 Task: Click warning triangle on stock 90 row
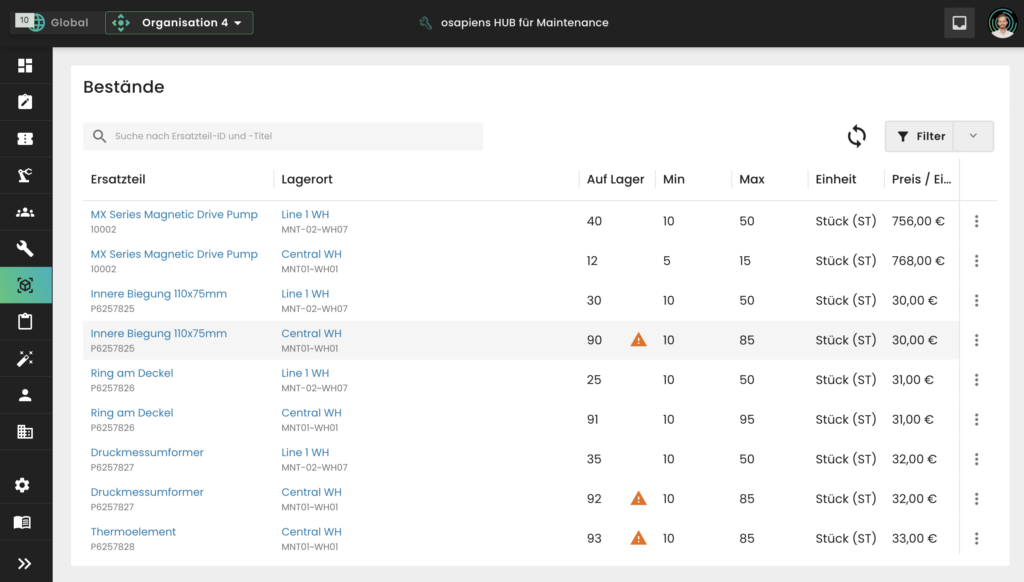click(x=638, y=340)
